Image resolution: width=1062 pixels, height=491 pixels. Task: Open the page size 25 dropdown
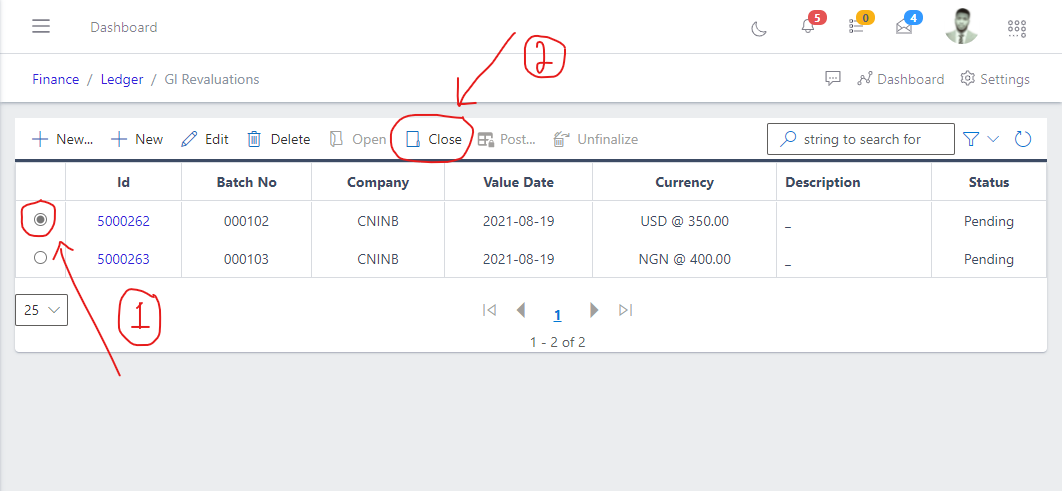point(41,309)
